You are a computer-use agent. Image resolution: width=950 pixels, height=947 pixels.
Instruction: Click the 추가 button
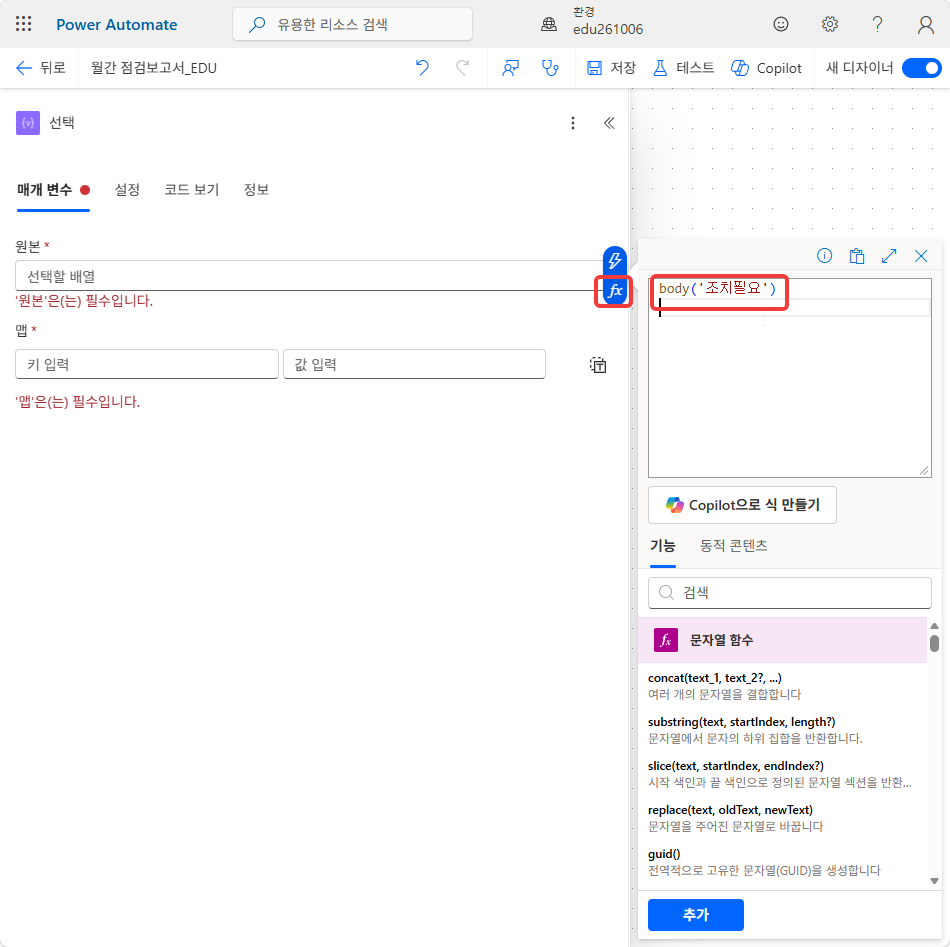coord(696,914)
